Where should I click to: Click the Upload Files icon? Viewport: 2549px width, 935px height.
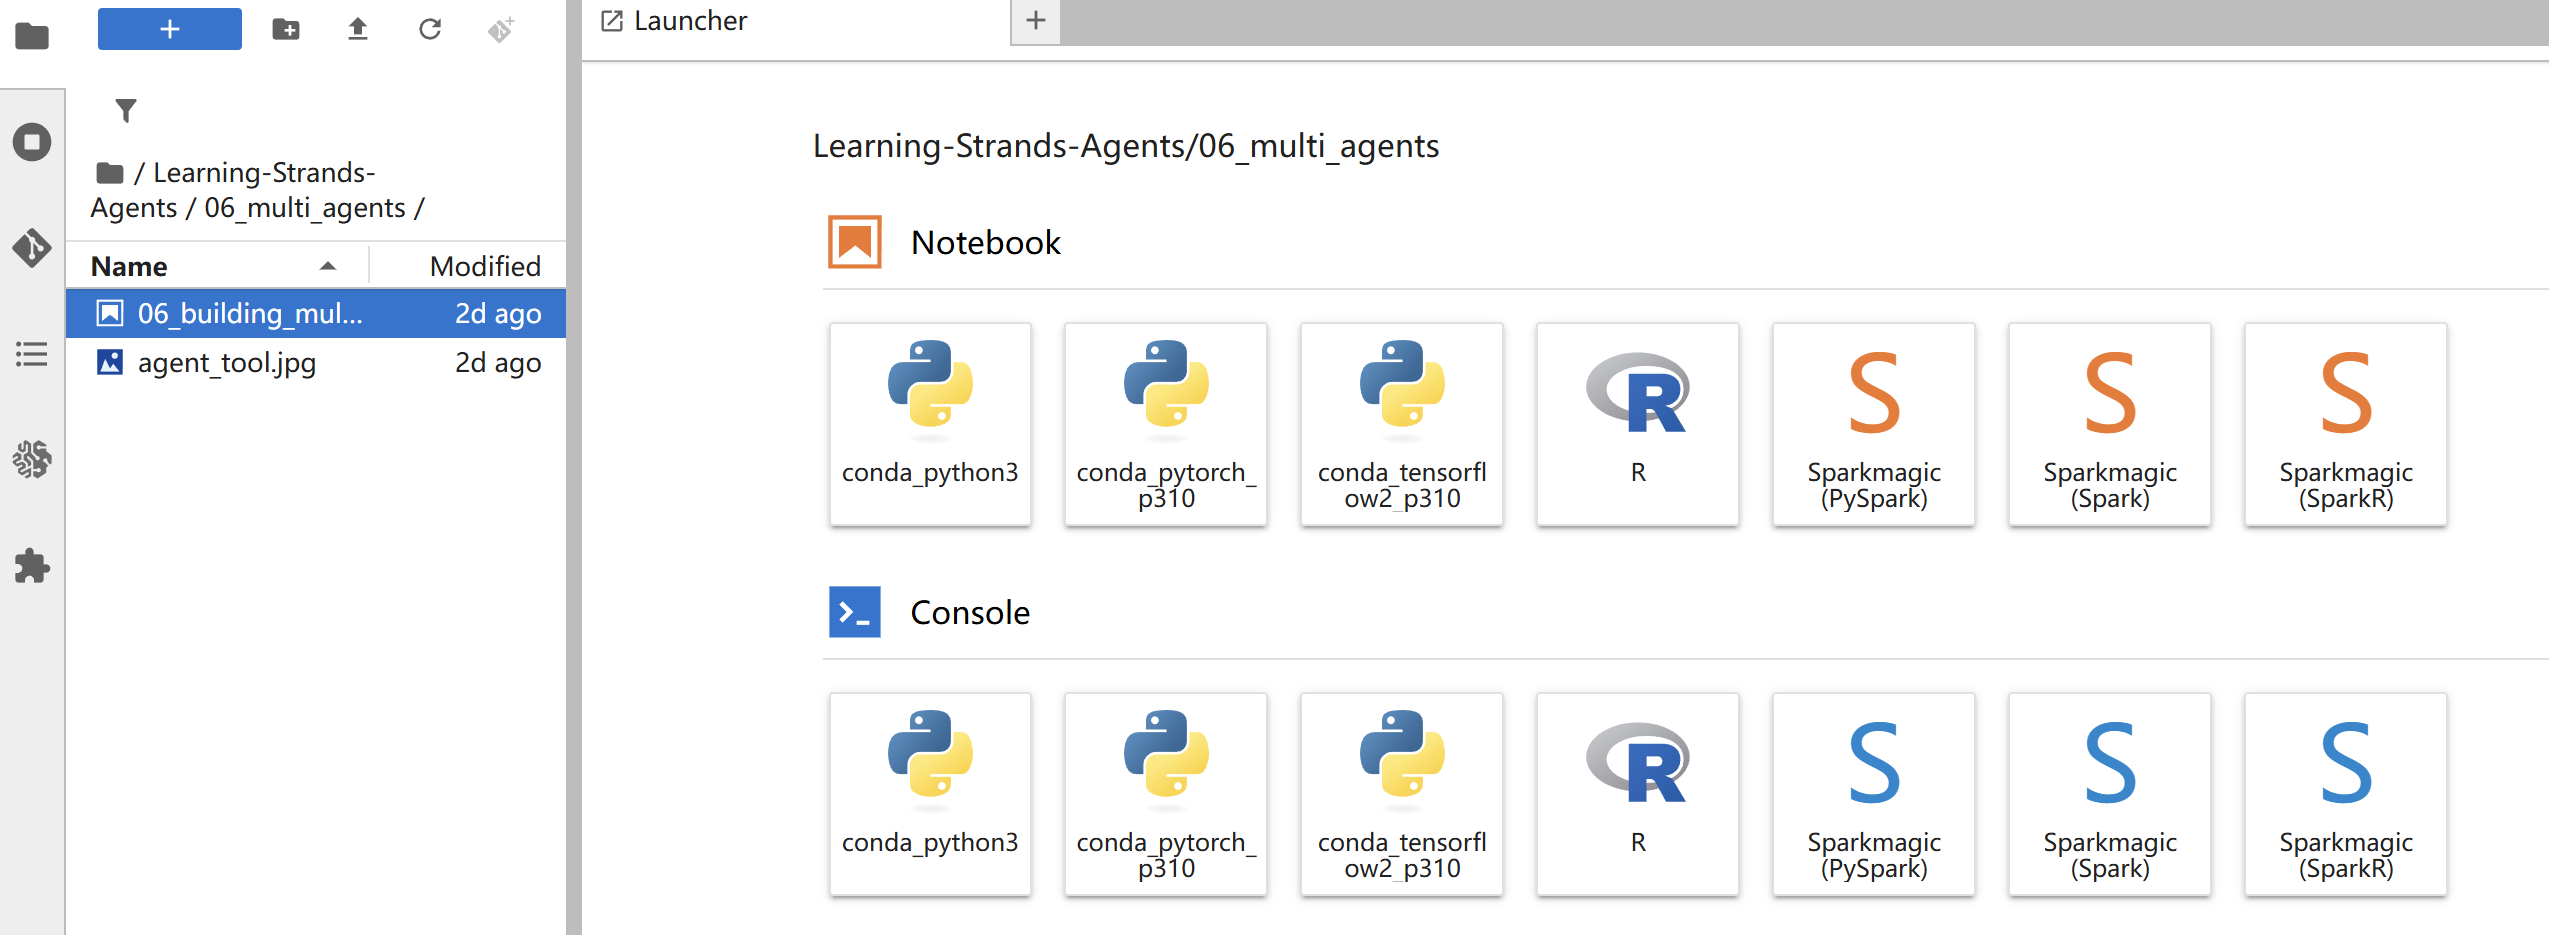(358, 29)
